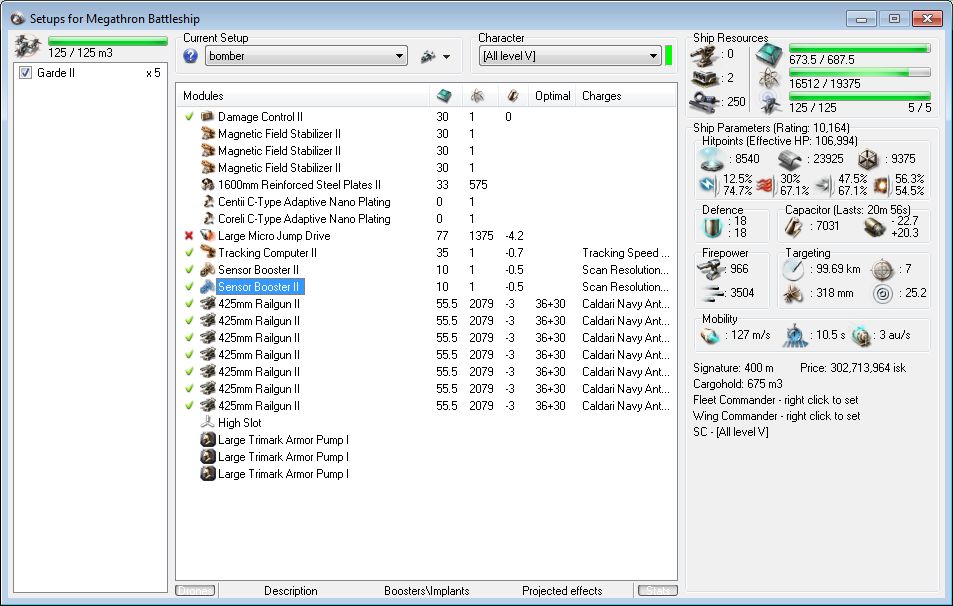953x606 pixels.
Task: Select the High Slot empty row
Action: tap(427, 423)
